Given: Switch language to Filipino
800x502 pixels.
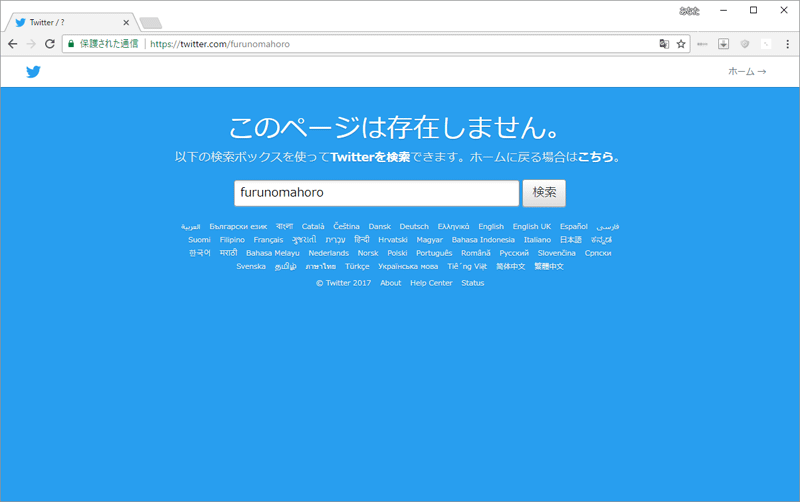Looking at the screenshot, I should tap(232, 240).
